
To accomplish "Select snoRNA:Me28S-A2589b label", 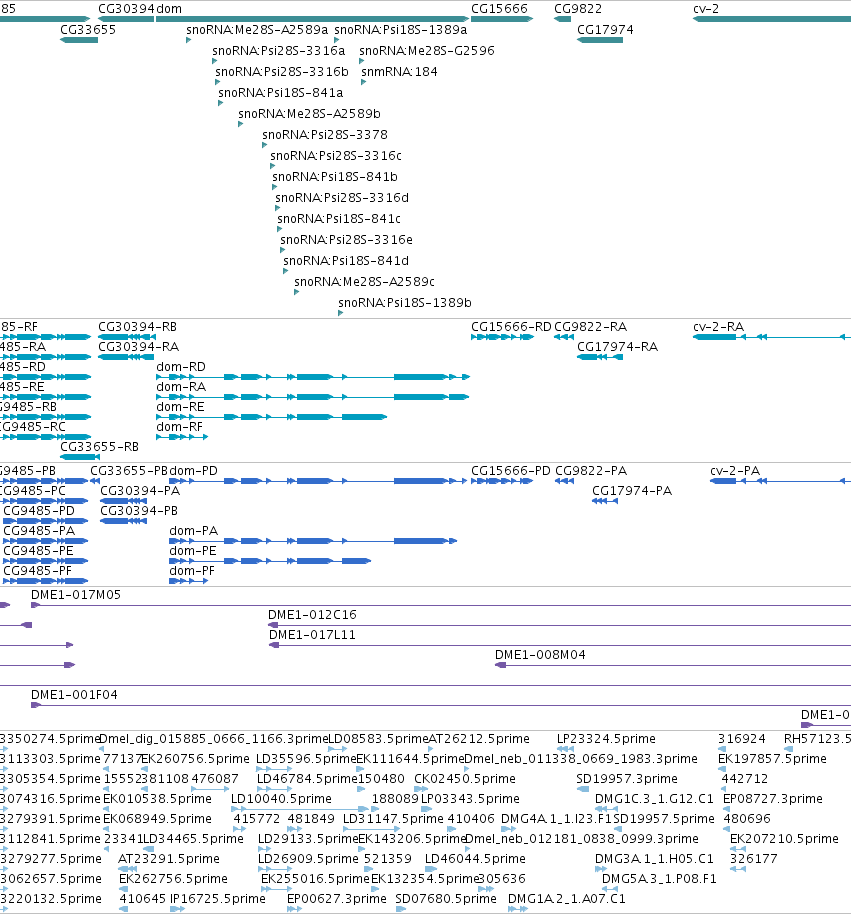I will [309, 114].
